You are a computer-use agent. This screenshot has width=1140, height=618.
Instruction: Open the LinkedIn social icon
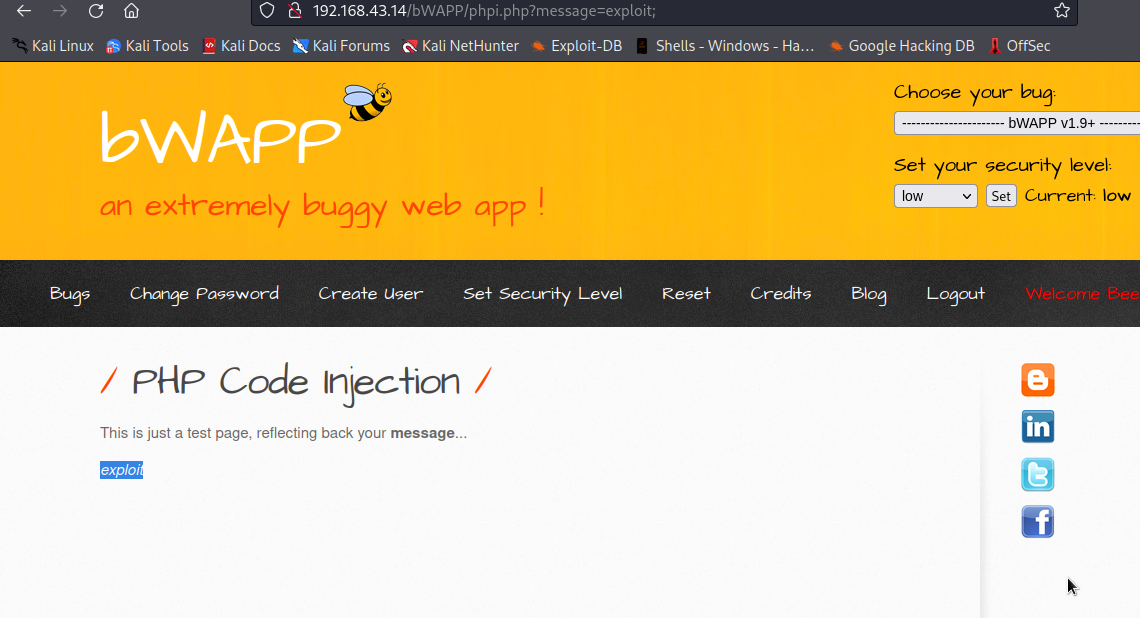[x=1037, y=427]
